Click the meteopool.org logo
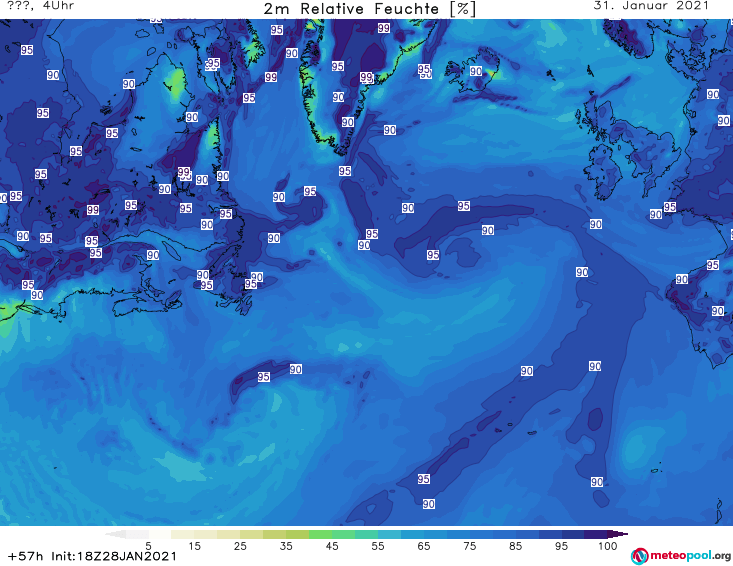 (681, 556)
